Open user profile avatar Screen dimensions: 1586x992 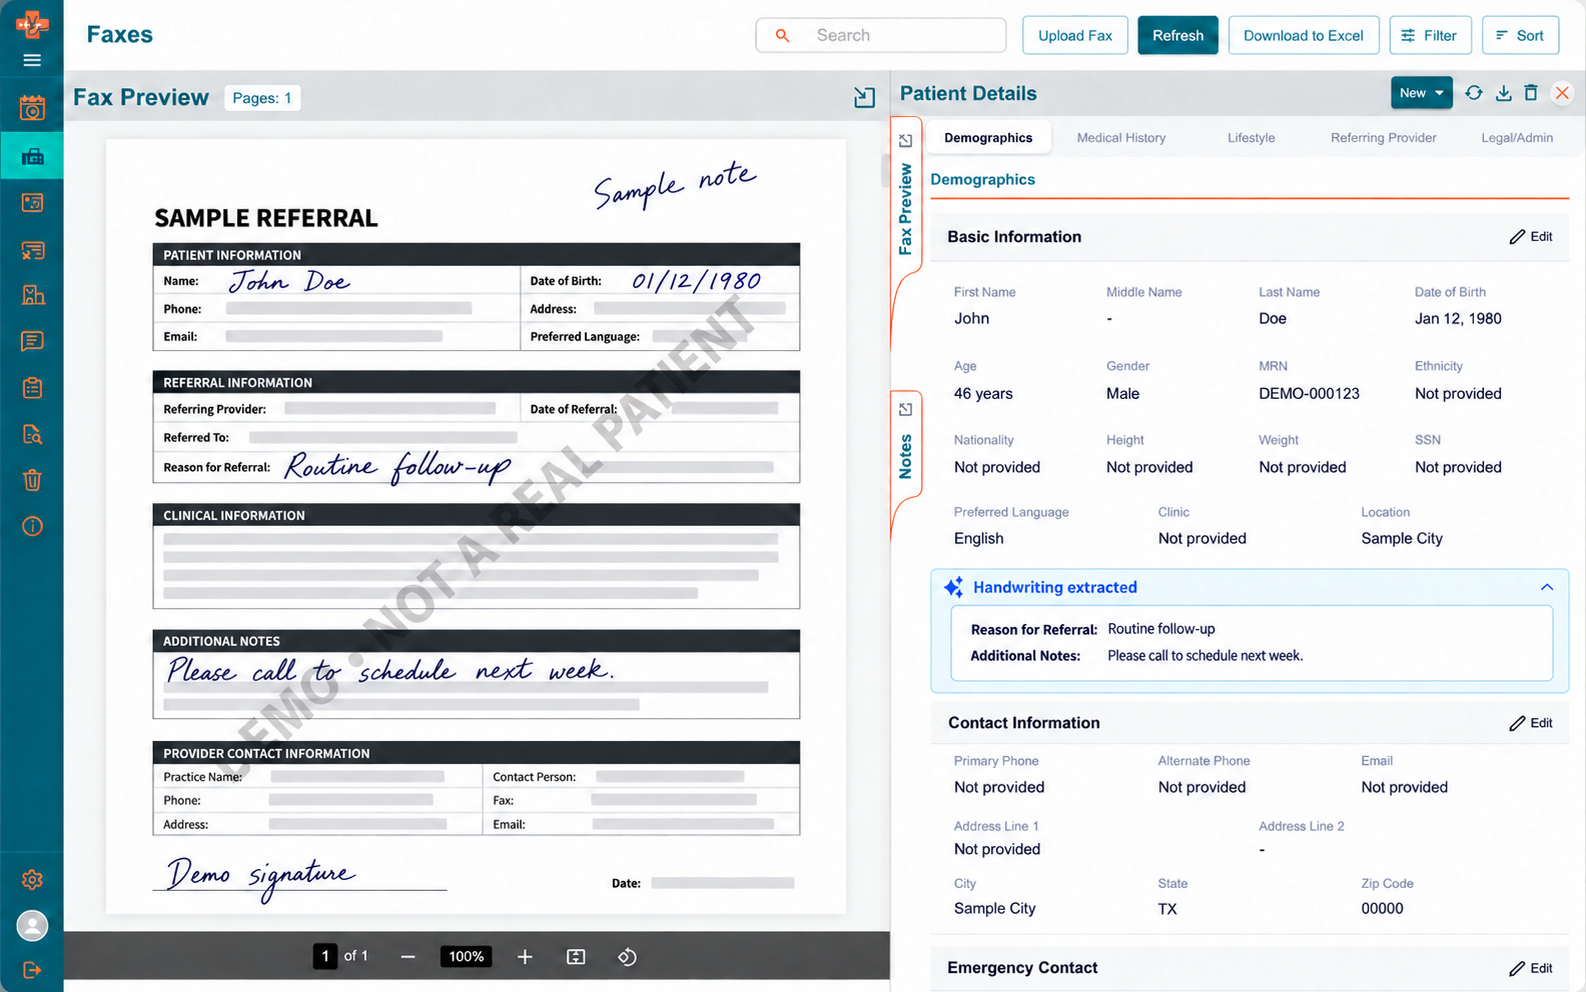click(x=32, y=926)
